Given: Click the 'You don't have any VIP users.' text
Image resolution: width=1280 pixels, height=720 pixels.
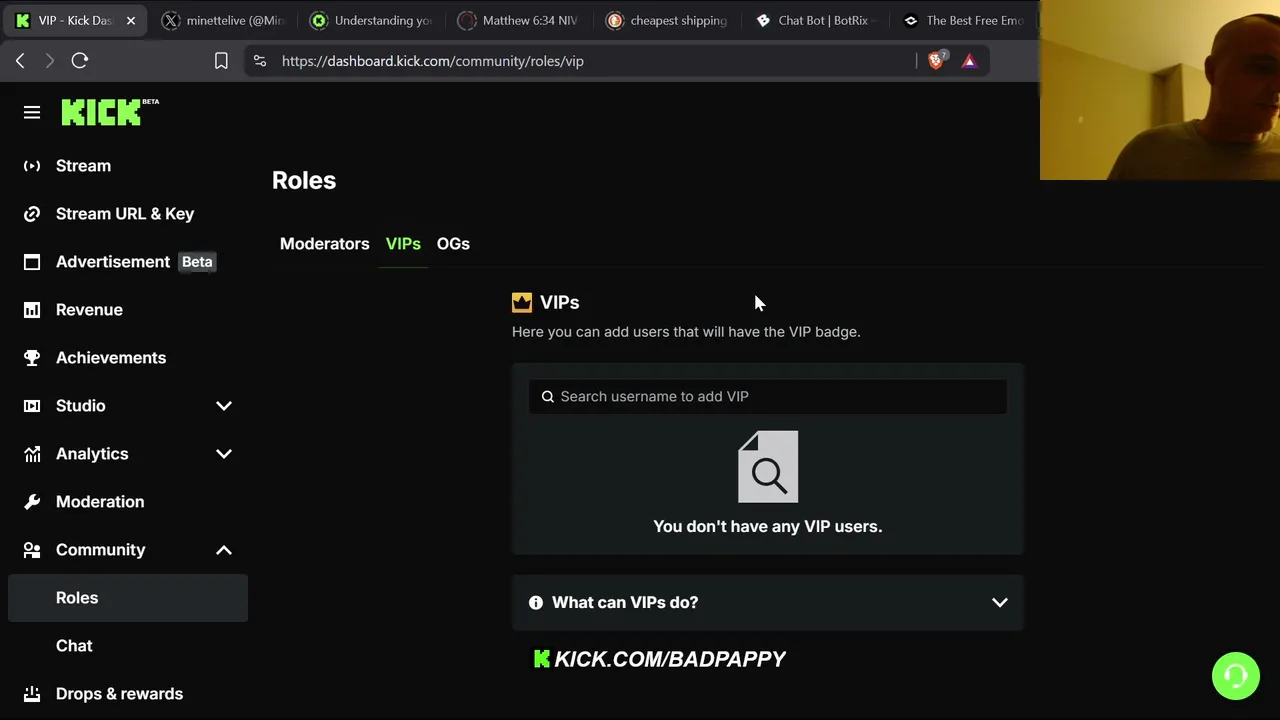Looking at the screenshot, I should [x=768, y=527].
